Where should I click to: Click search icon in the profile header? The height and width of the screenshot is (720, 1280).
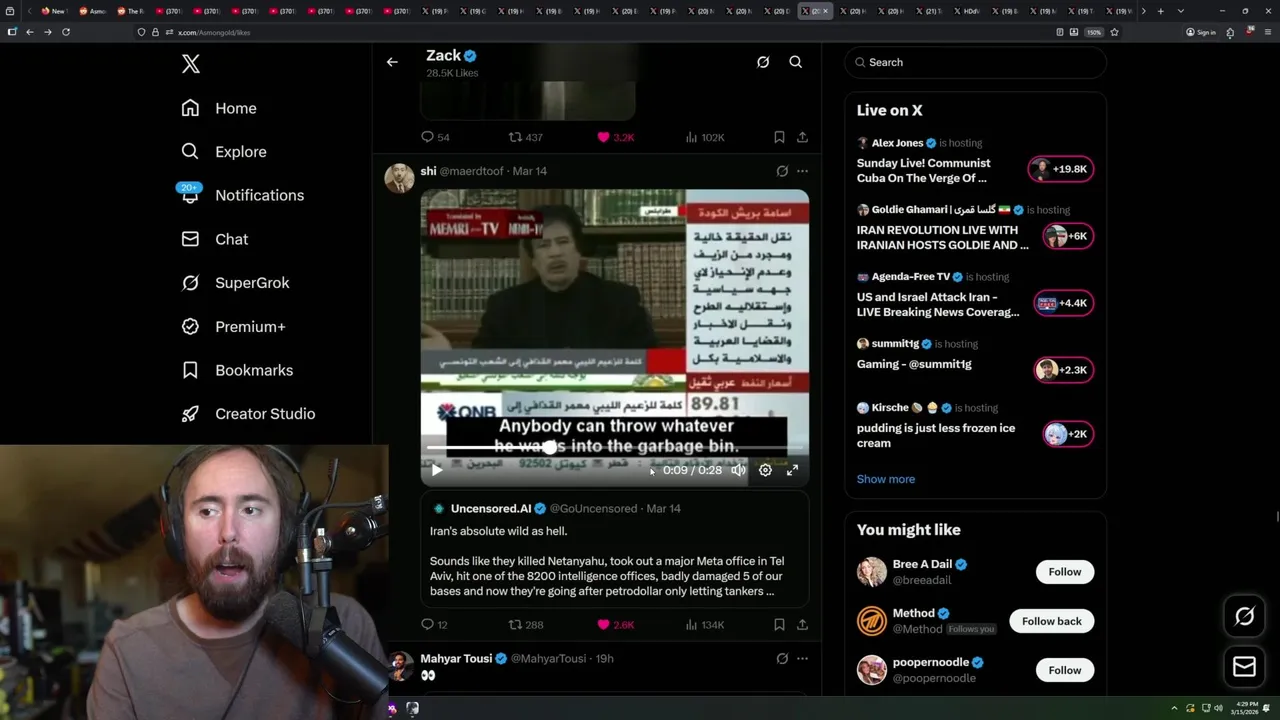point(796,62)
